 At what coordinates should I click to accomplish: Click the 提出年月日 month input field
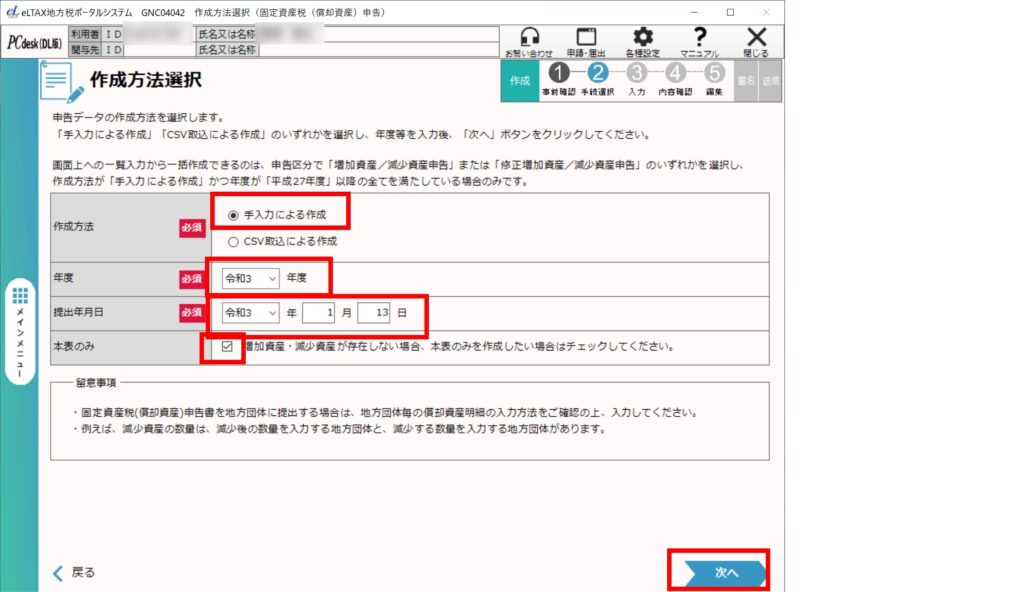click(318, 313)
